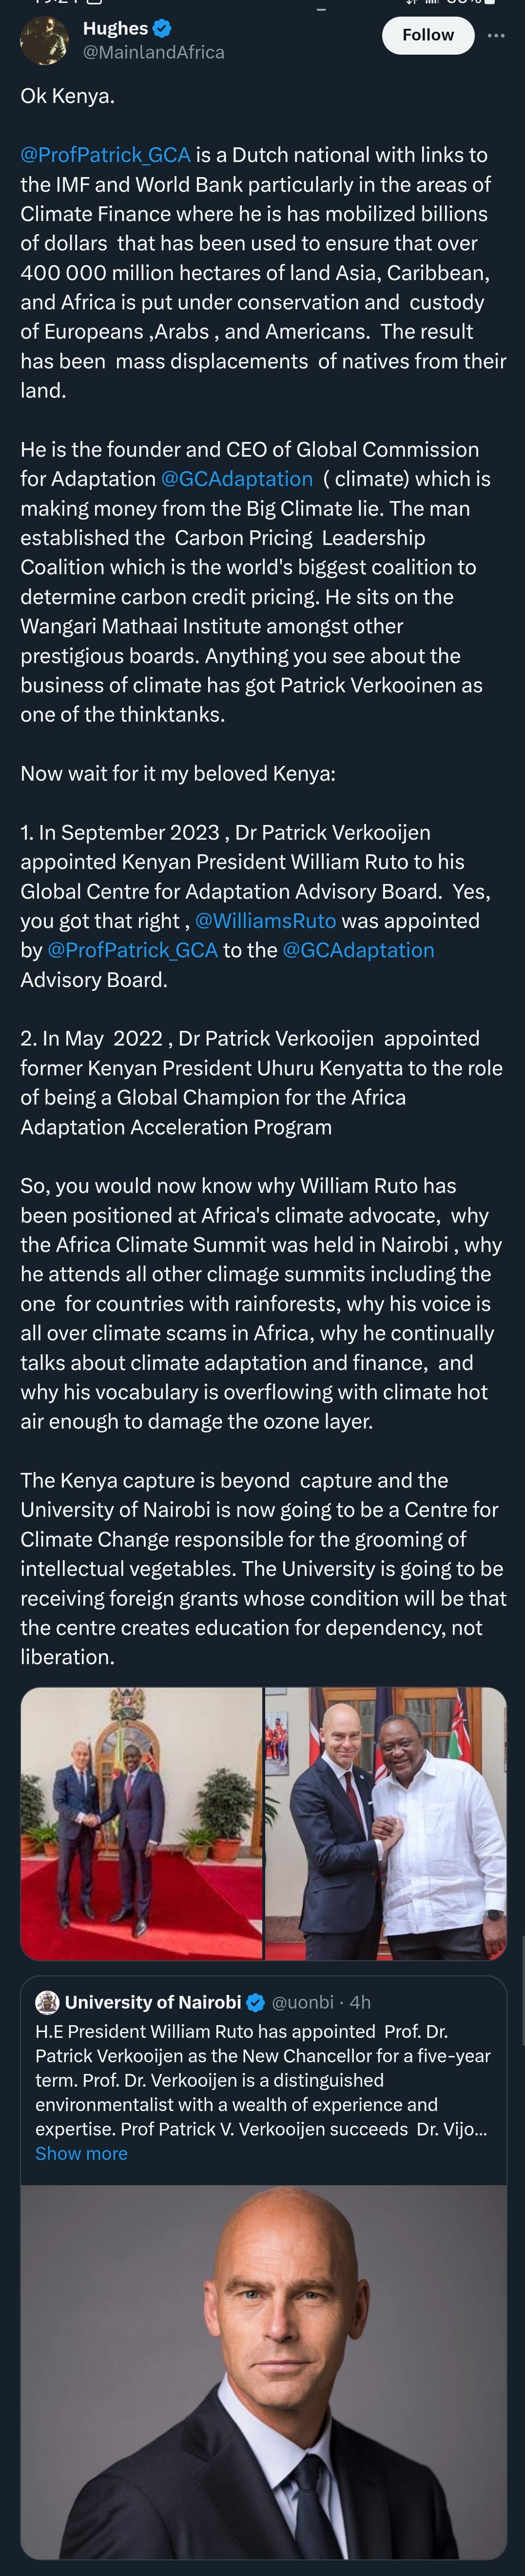Screen dimensions: 525x2576
Task: View right photo with man in white shirt
Action: point(386,1823)
